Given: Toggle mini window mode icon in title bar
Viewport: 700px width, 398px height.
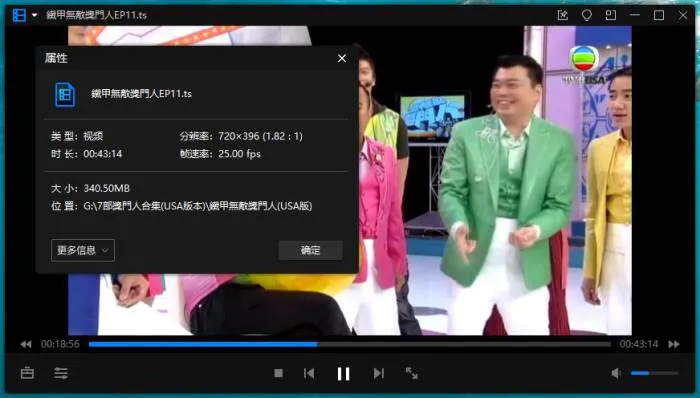Looking at the screenshot, I should [x=610, y=15].
